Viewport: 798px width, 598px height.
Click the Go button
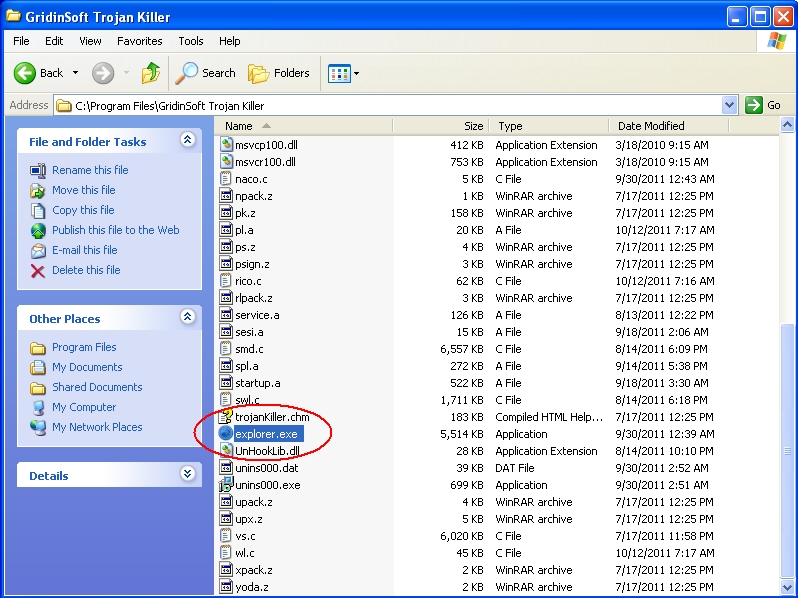click(x=762, y=105)
